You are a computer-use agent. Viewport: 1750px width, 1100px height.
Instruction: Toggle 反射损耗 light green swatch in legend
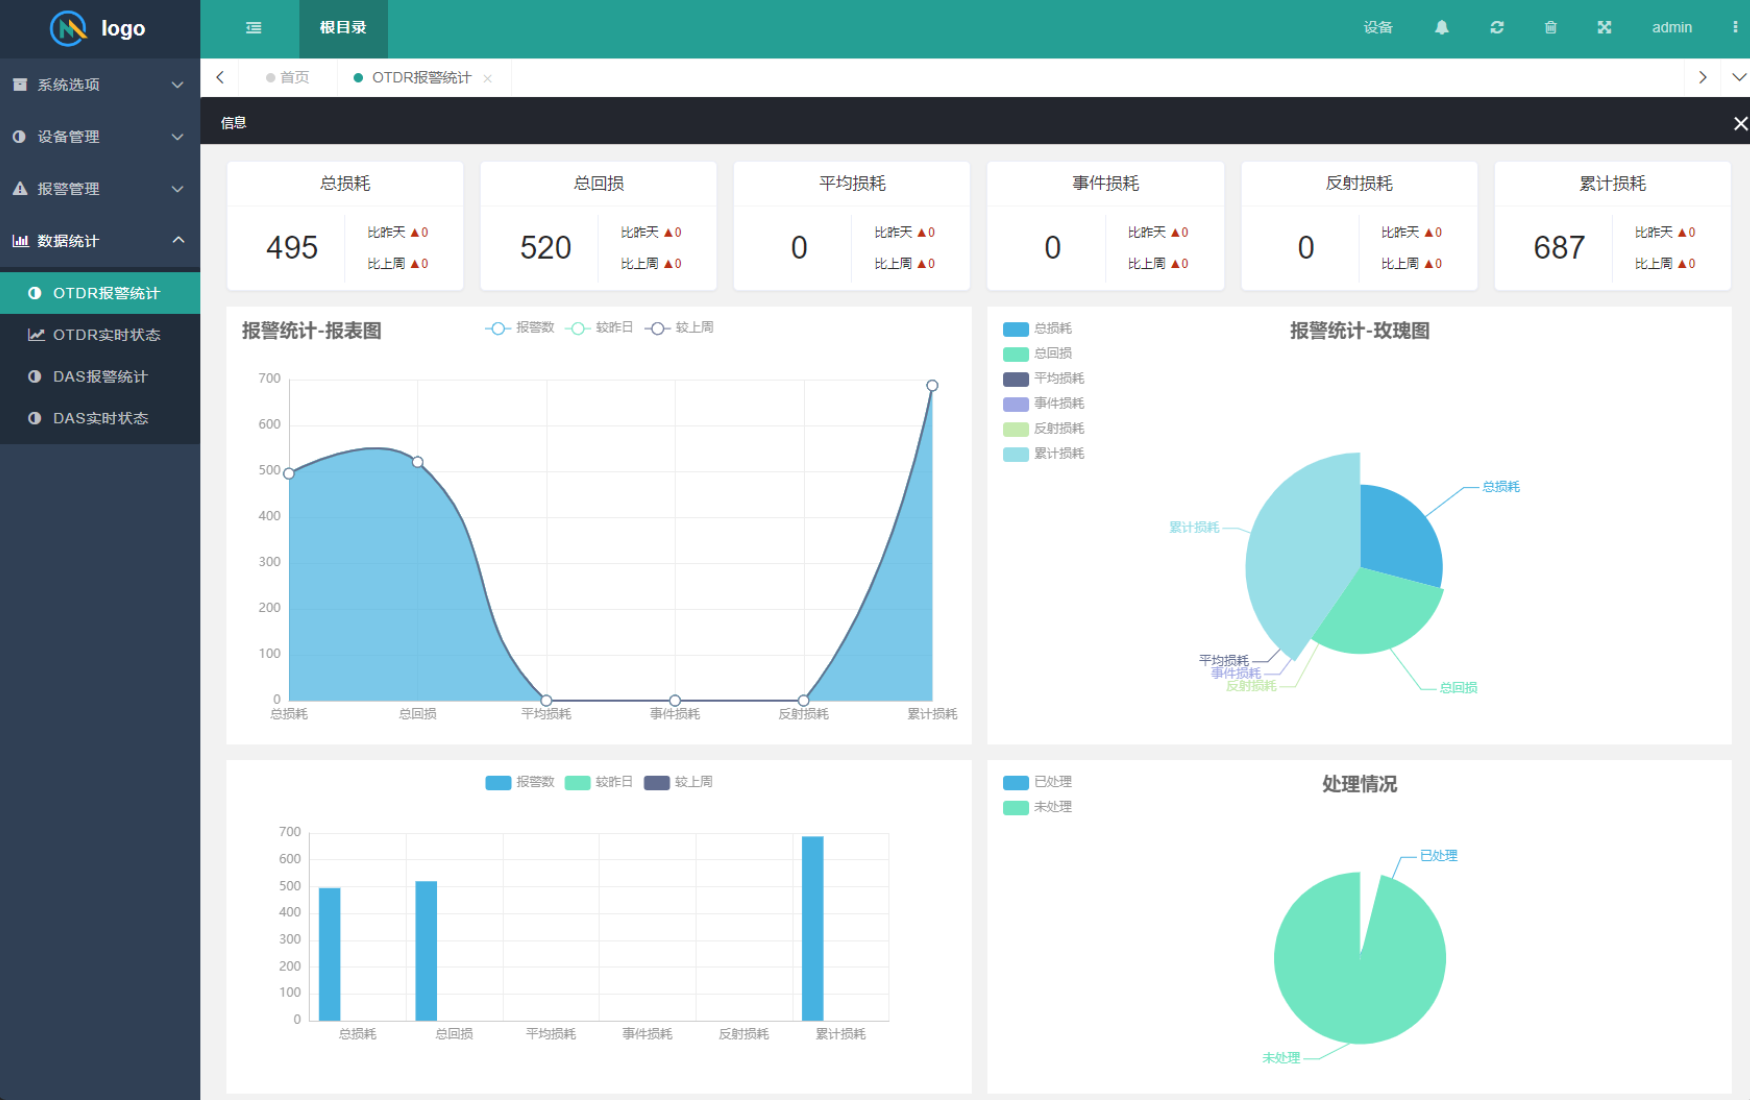(1016, 429)
